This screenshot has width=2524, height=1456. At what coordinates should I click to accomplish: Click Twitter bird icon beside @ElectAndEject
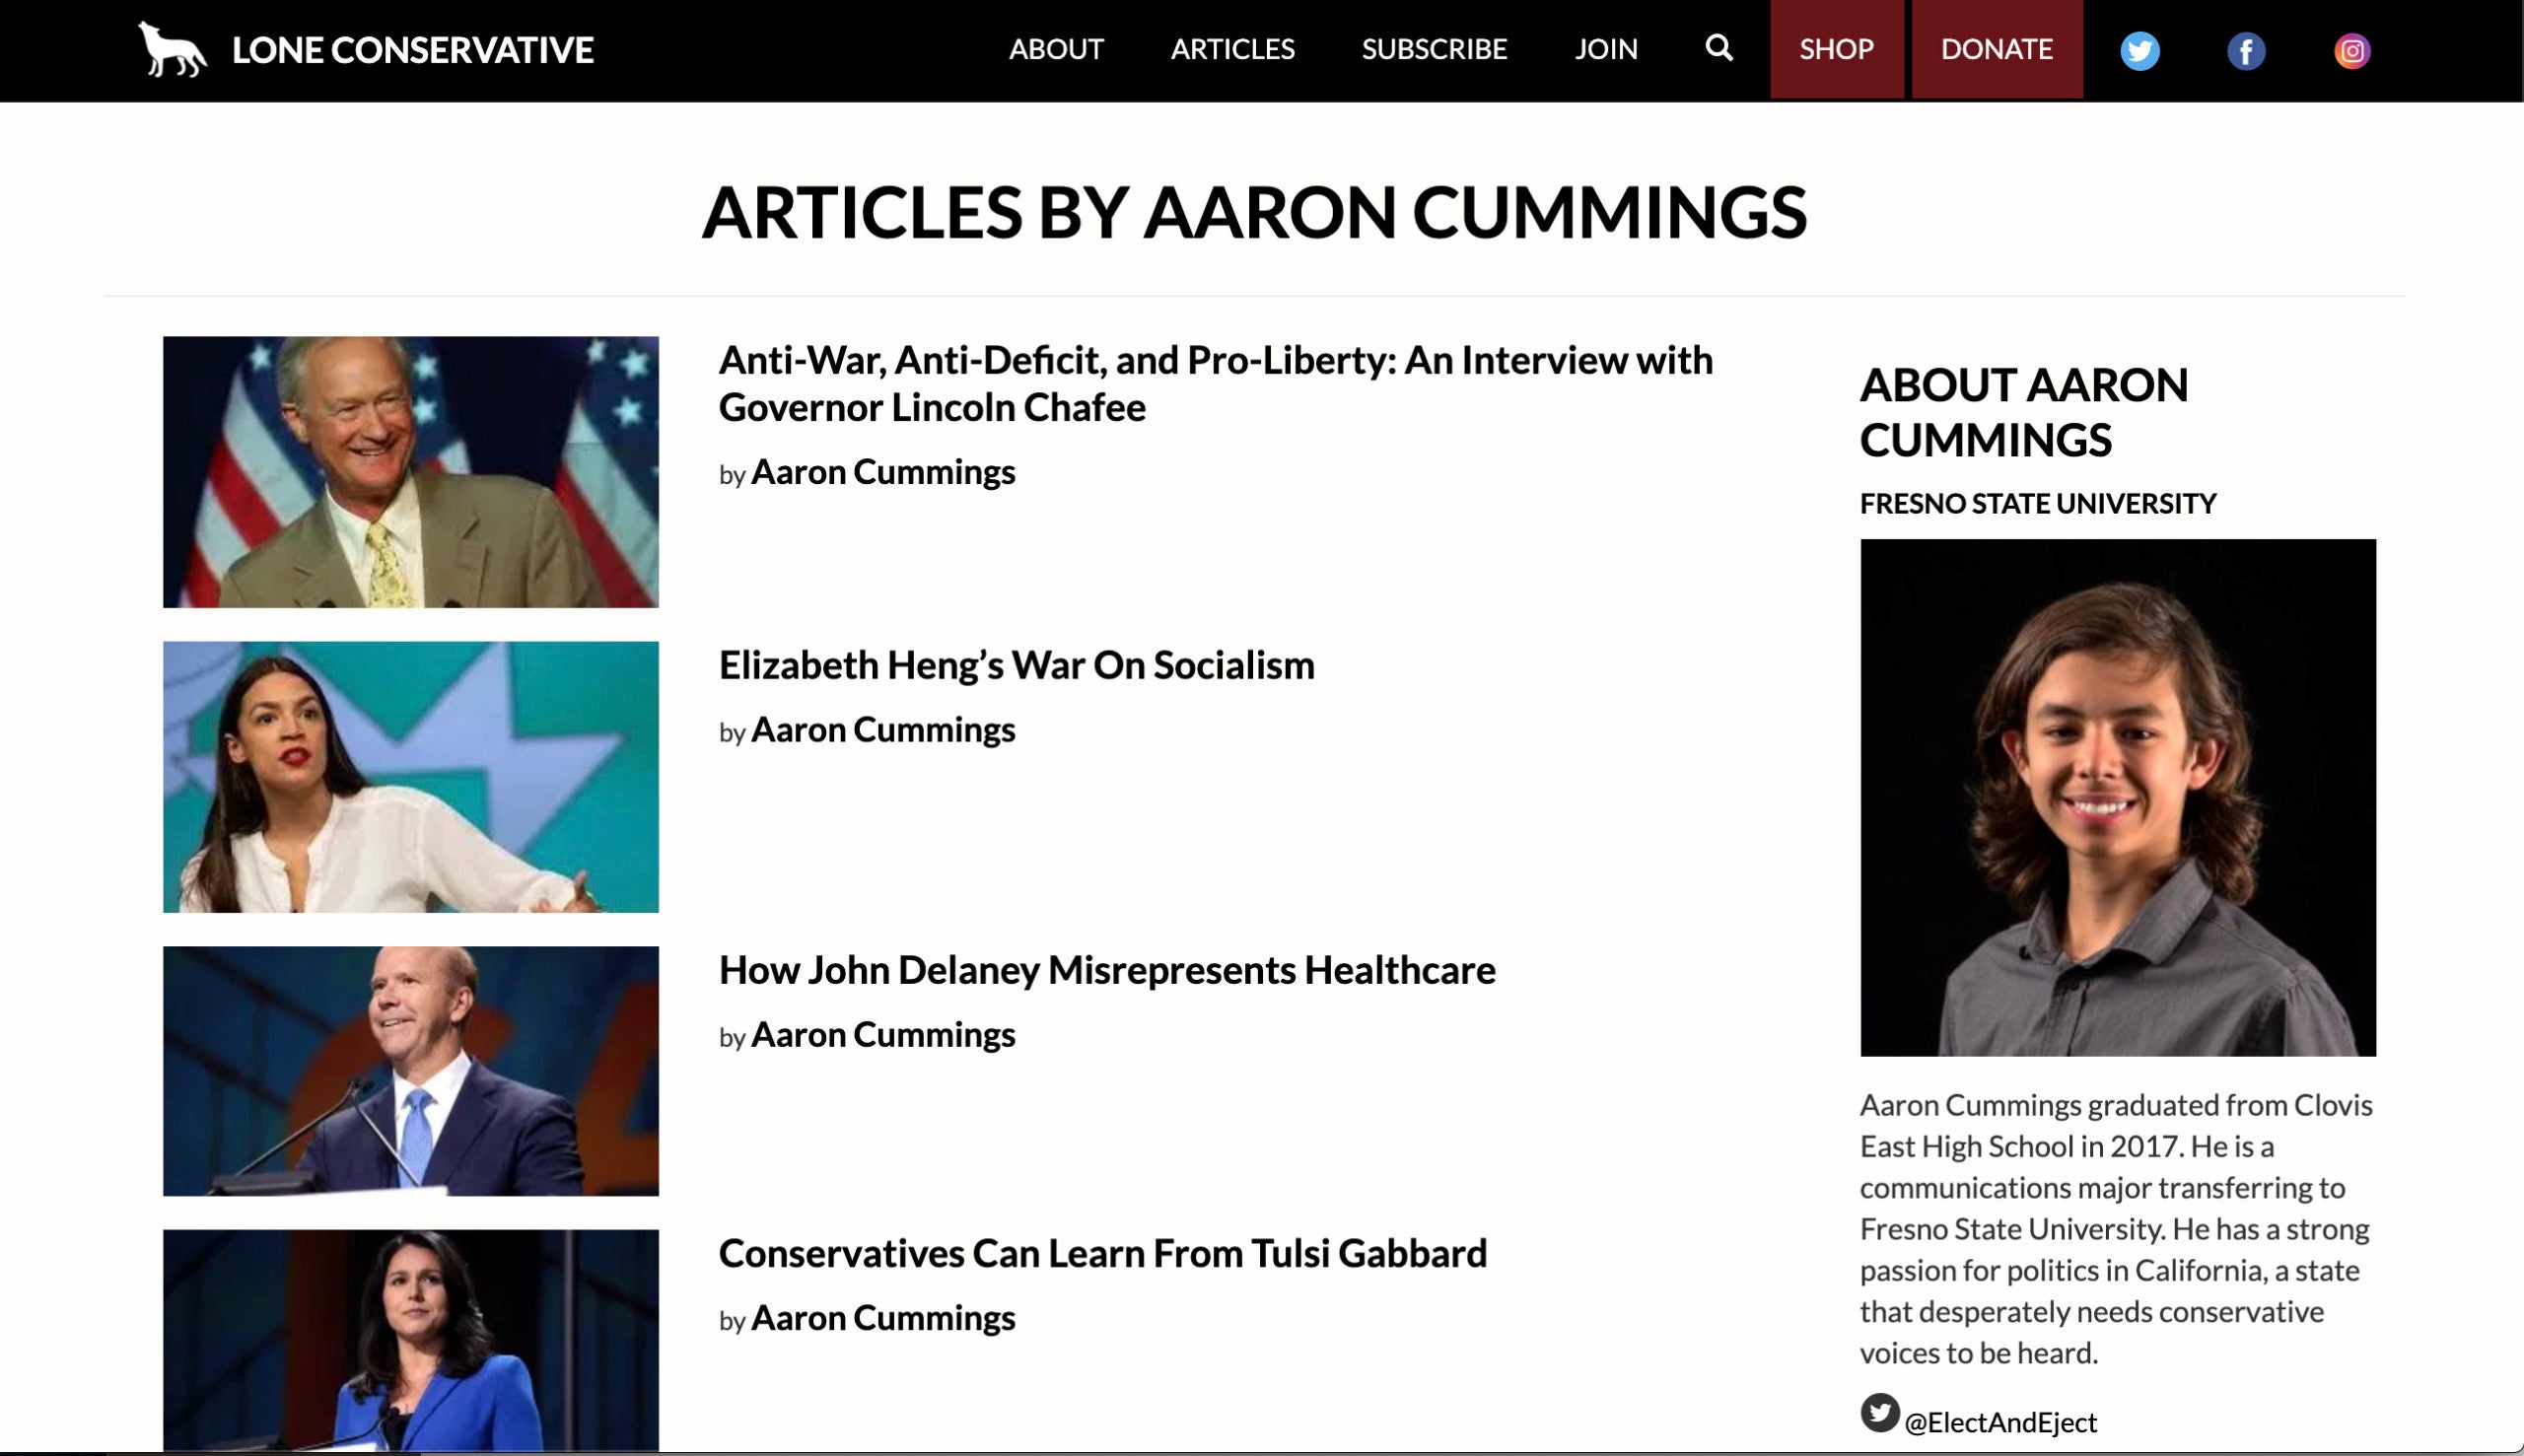1879,1413
